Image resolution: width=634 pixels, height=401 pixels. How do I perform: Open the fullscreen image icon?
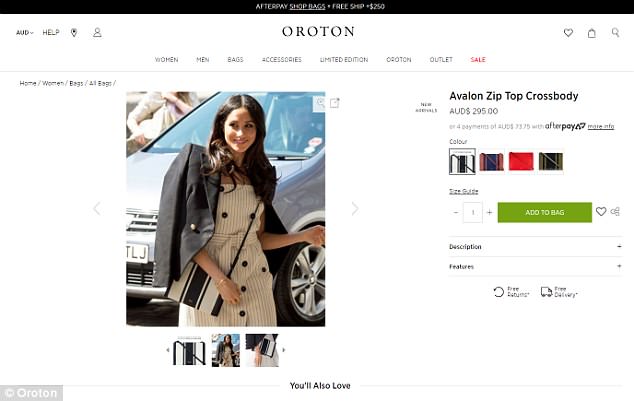click(335, 103)
